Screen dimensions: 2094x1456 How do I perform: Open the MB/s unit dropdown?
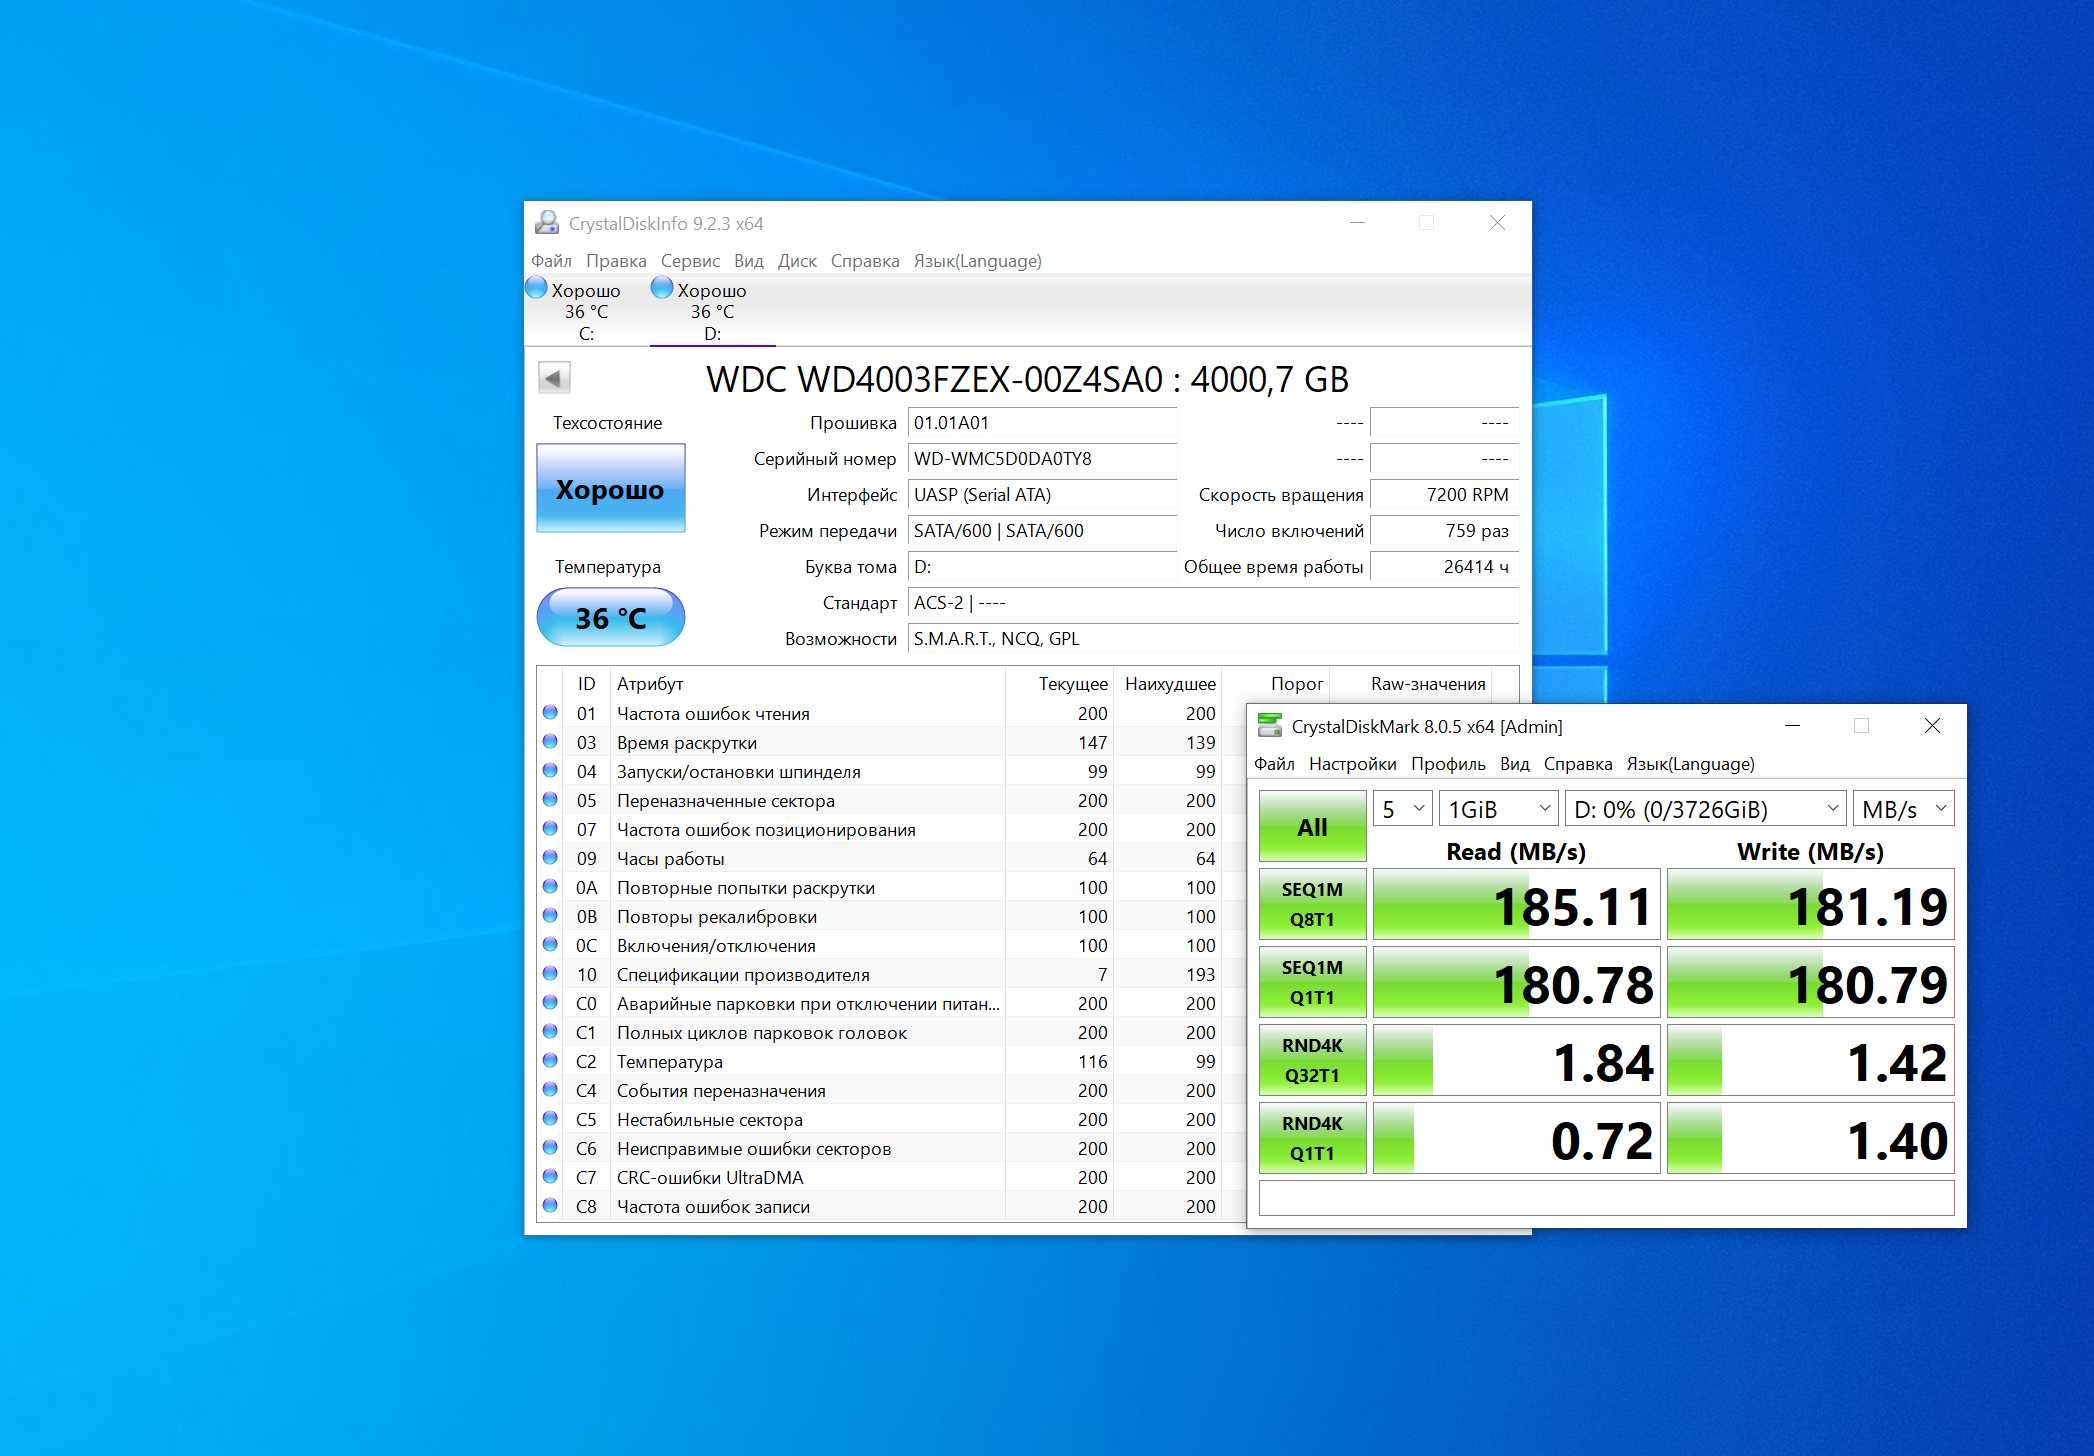1904,809
